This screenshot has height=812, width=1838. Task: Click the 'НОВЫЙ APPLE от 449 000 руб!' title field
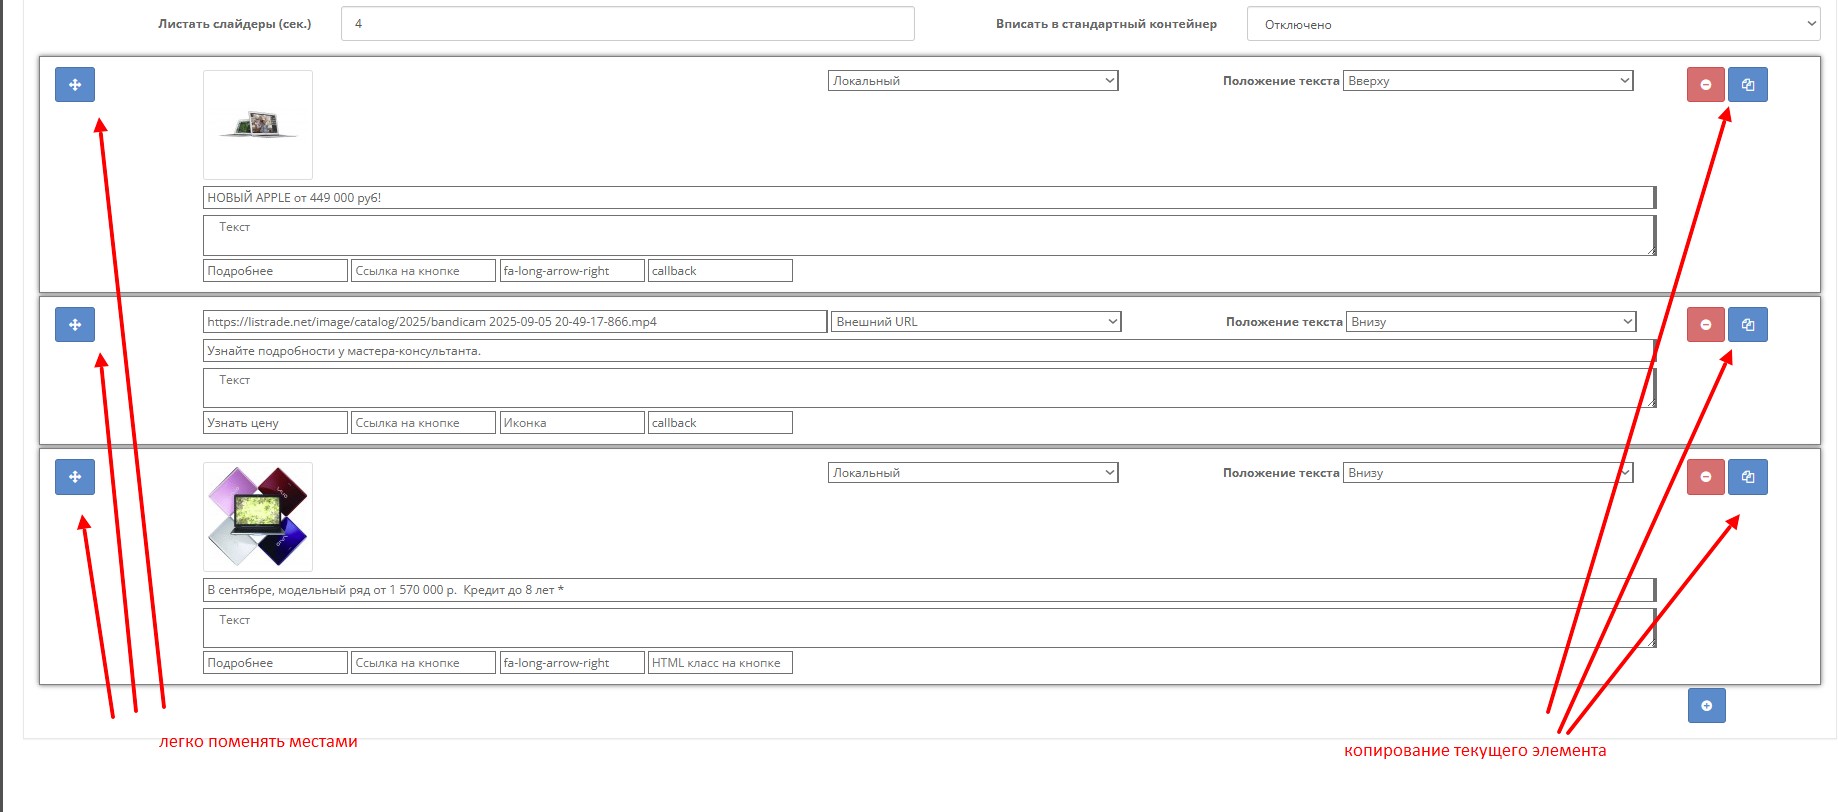click(x=928, y=198)
